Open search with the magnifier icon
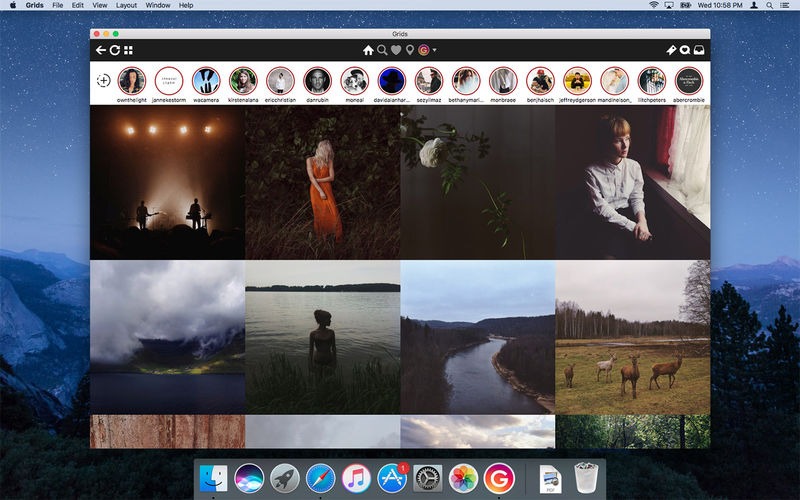This screenshot has height=500, width=800. (382, 50)
